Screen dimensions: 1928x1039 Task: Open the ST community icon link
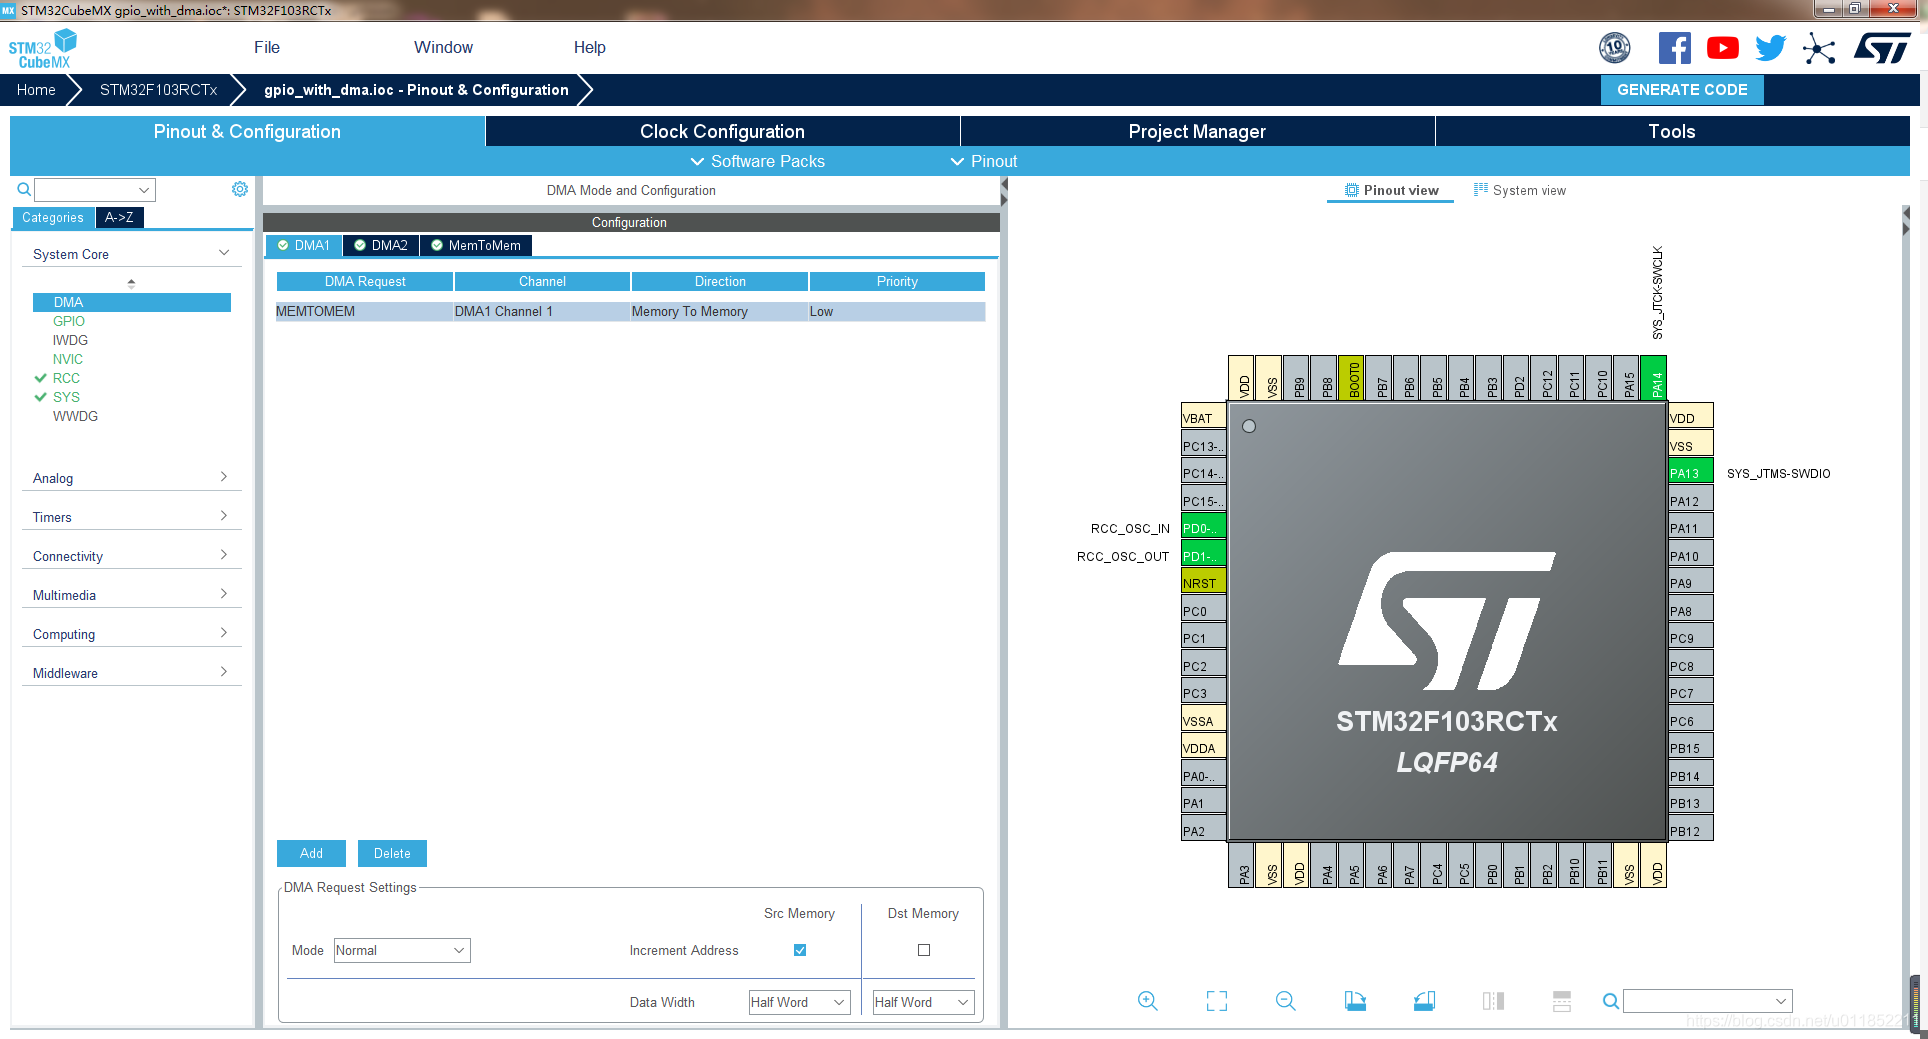(1819, 48)
